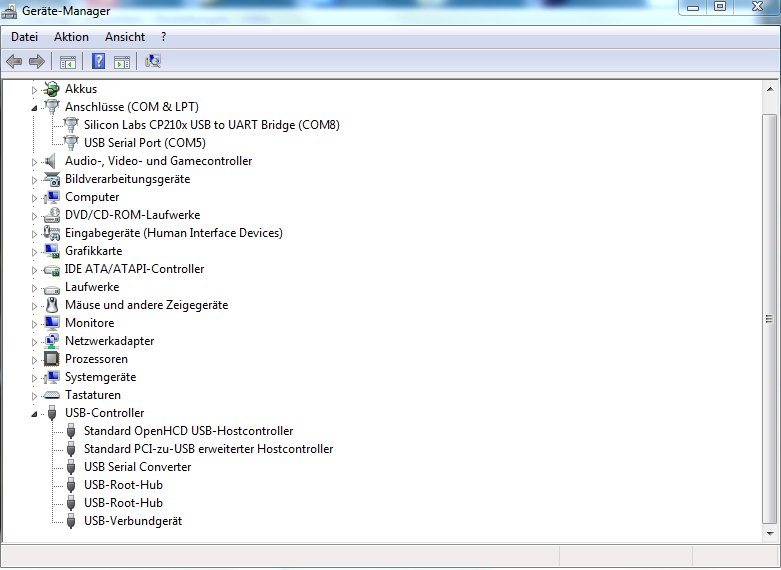Screen dimensions: 781x570
Task: Expand the Tastaturen node
Action: point(34,396)
